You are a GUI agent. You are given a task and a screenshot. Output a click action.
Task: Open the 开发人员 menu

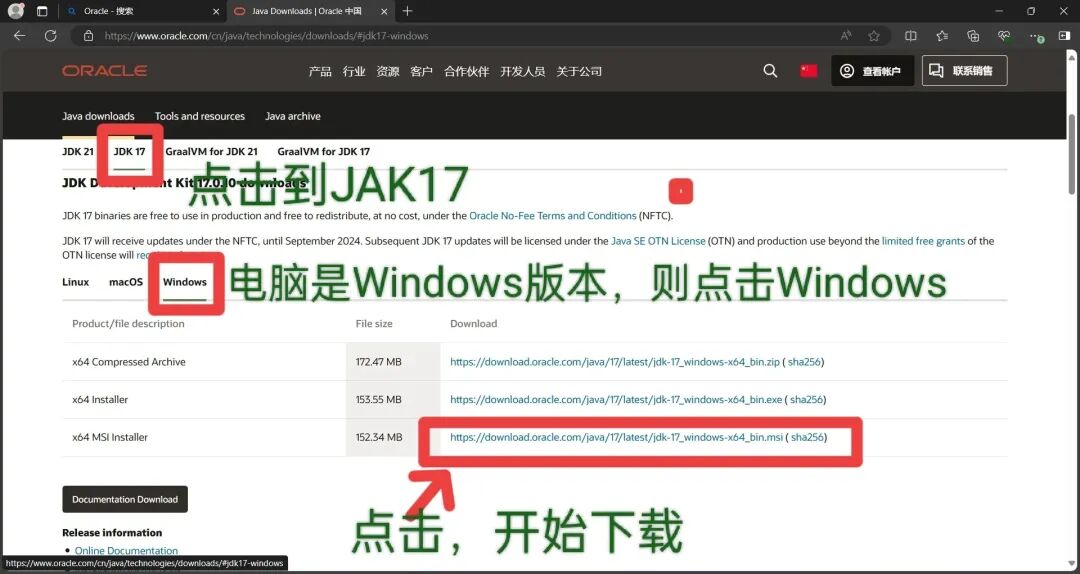click(x=523, y=72)
